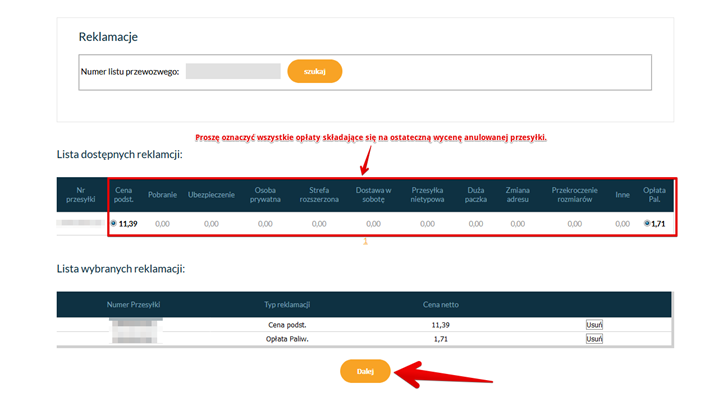Click the Inne column header

click(x=623, y=194)
